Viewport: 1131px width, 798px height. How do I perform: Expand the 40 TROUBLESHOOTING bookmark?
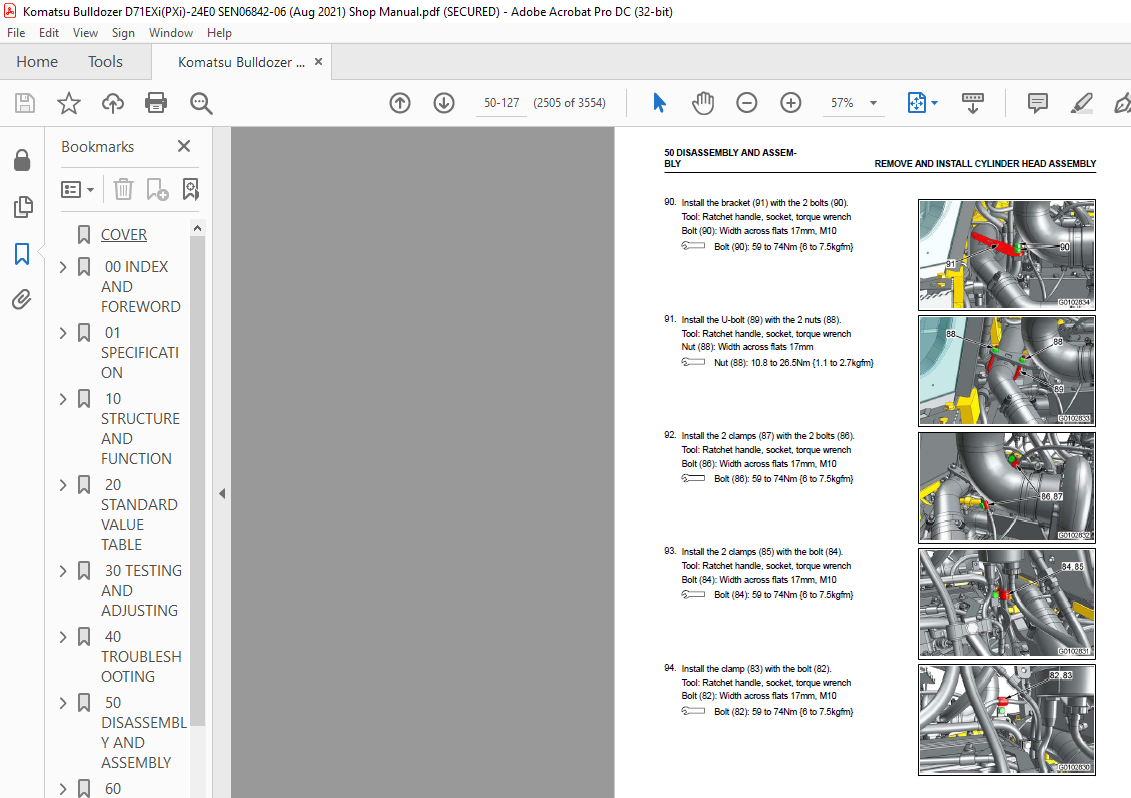(x=63, y=637)
